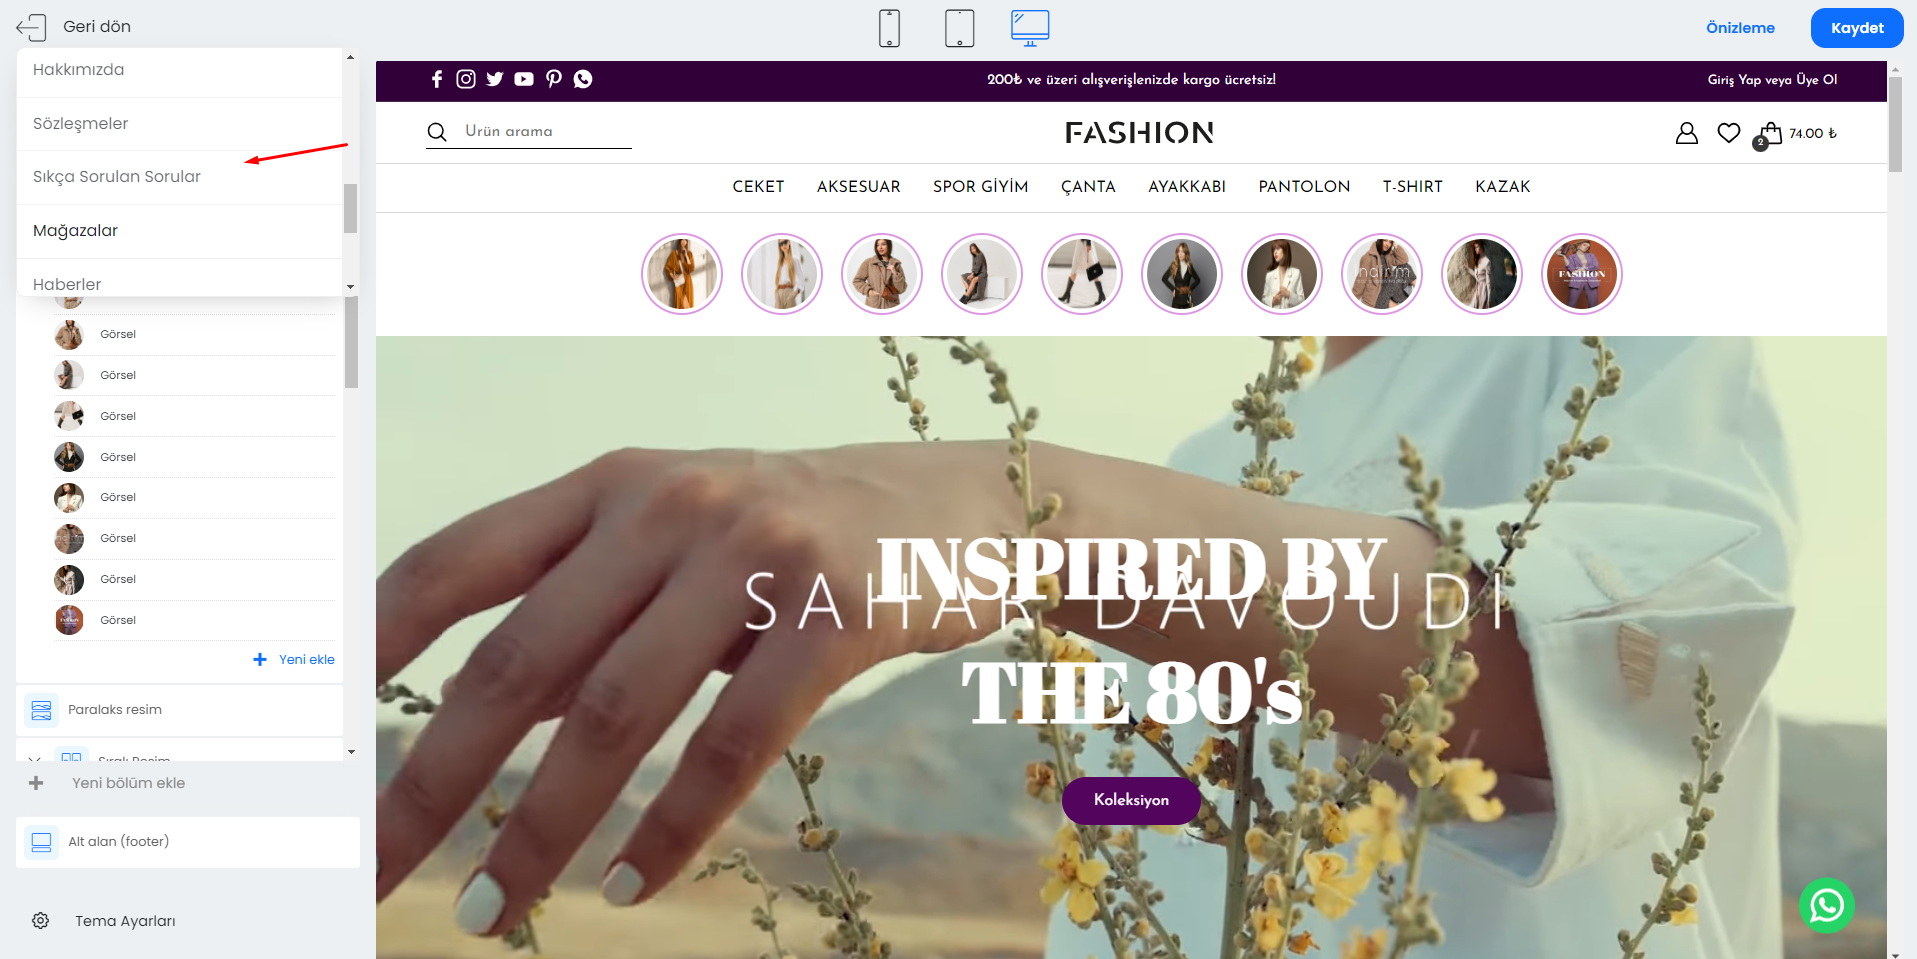Add new item with Yeni ekle

(x=294, y=660)
